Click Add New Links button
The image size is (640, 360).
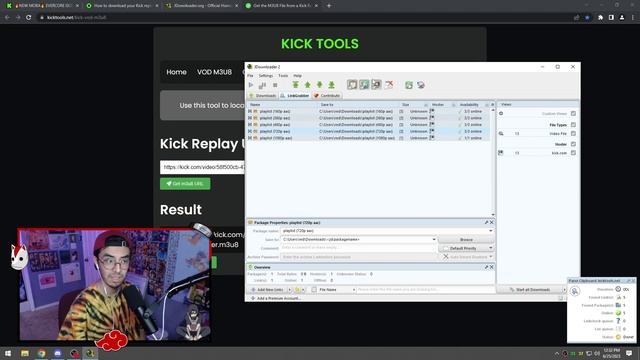coord(267,289)
